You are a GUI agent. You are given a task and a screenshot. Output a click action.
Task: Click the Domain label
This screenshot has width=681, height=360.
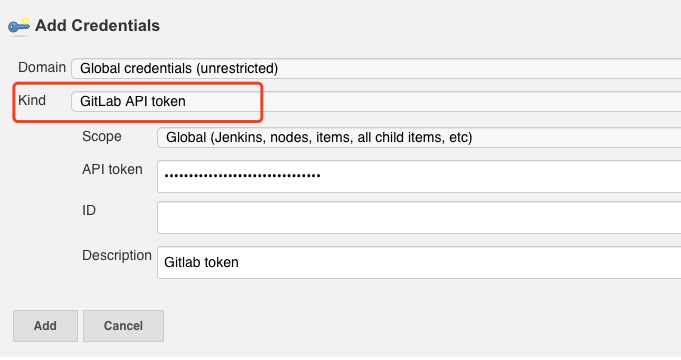[x=42, y=67]
